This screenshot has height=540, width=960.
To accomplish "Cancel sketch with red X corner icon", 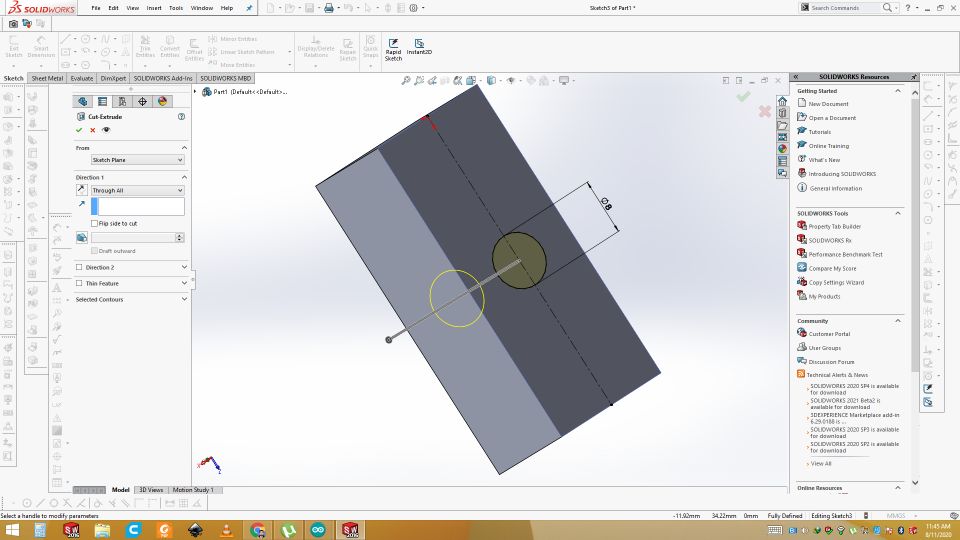I will click(765, 111).
